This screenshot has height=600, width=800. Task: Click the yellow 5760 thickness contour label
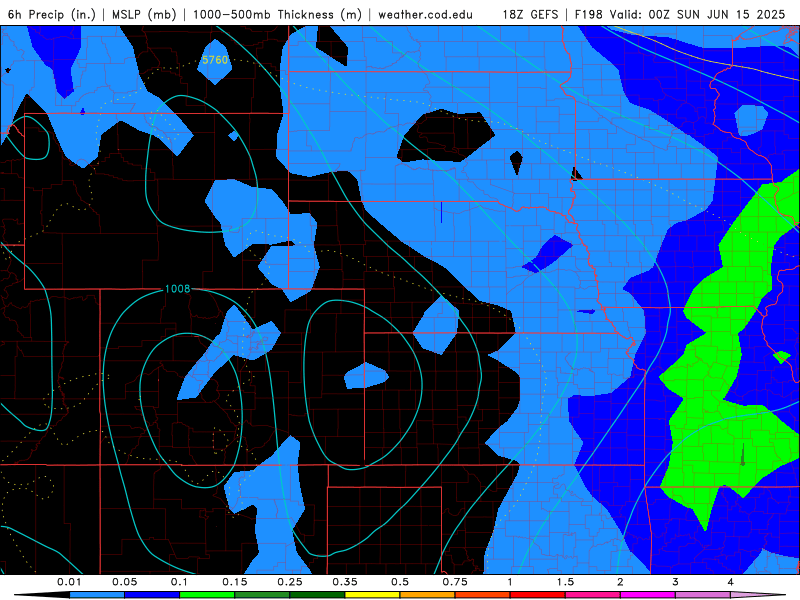coord(215,60)
